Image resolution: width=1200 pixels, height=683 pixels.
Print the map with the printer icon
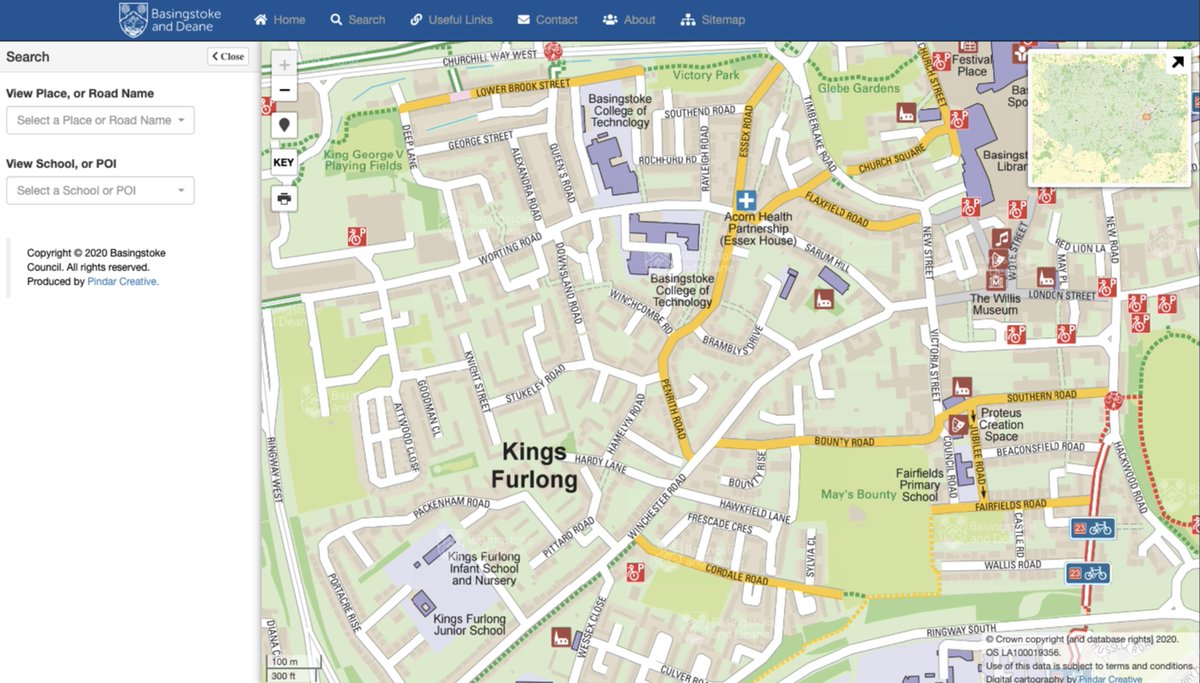click(285, 198)
